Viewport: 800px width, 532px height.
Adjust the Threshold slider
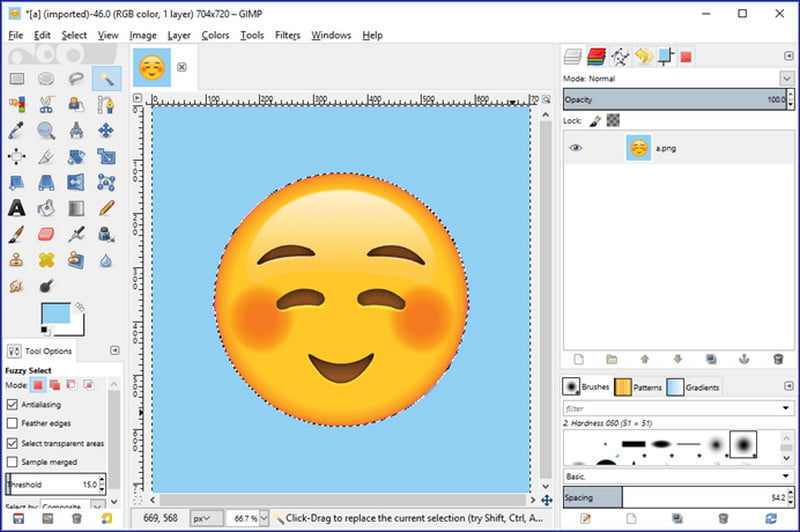point(52,484)
